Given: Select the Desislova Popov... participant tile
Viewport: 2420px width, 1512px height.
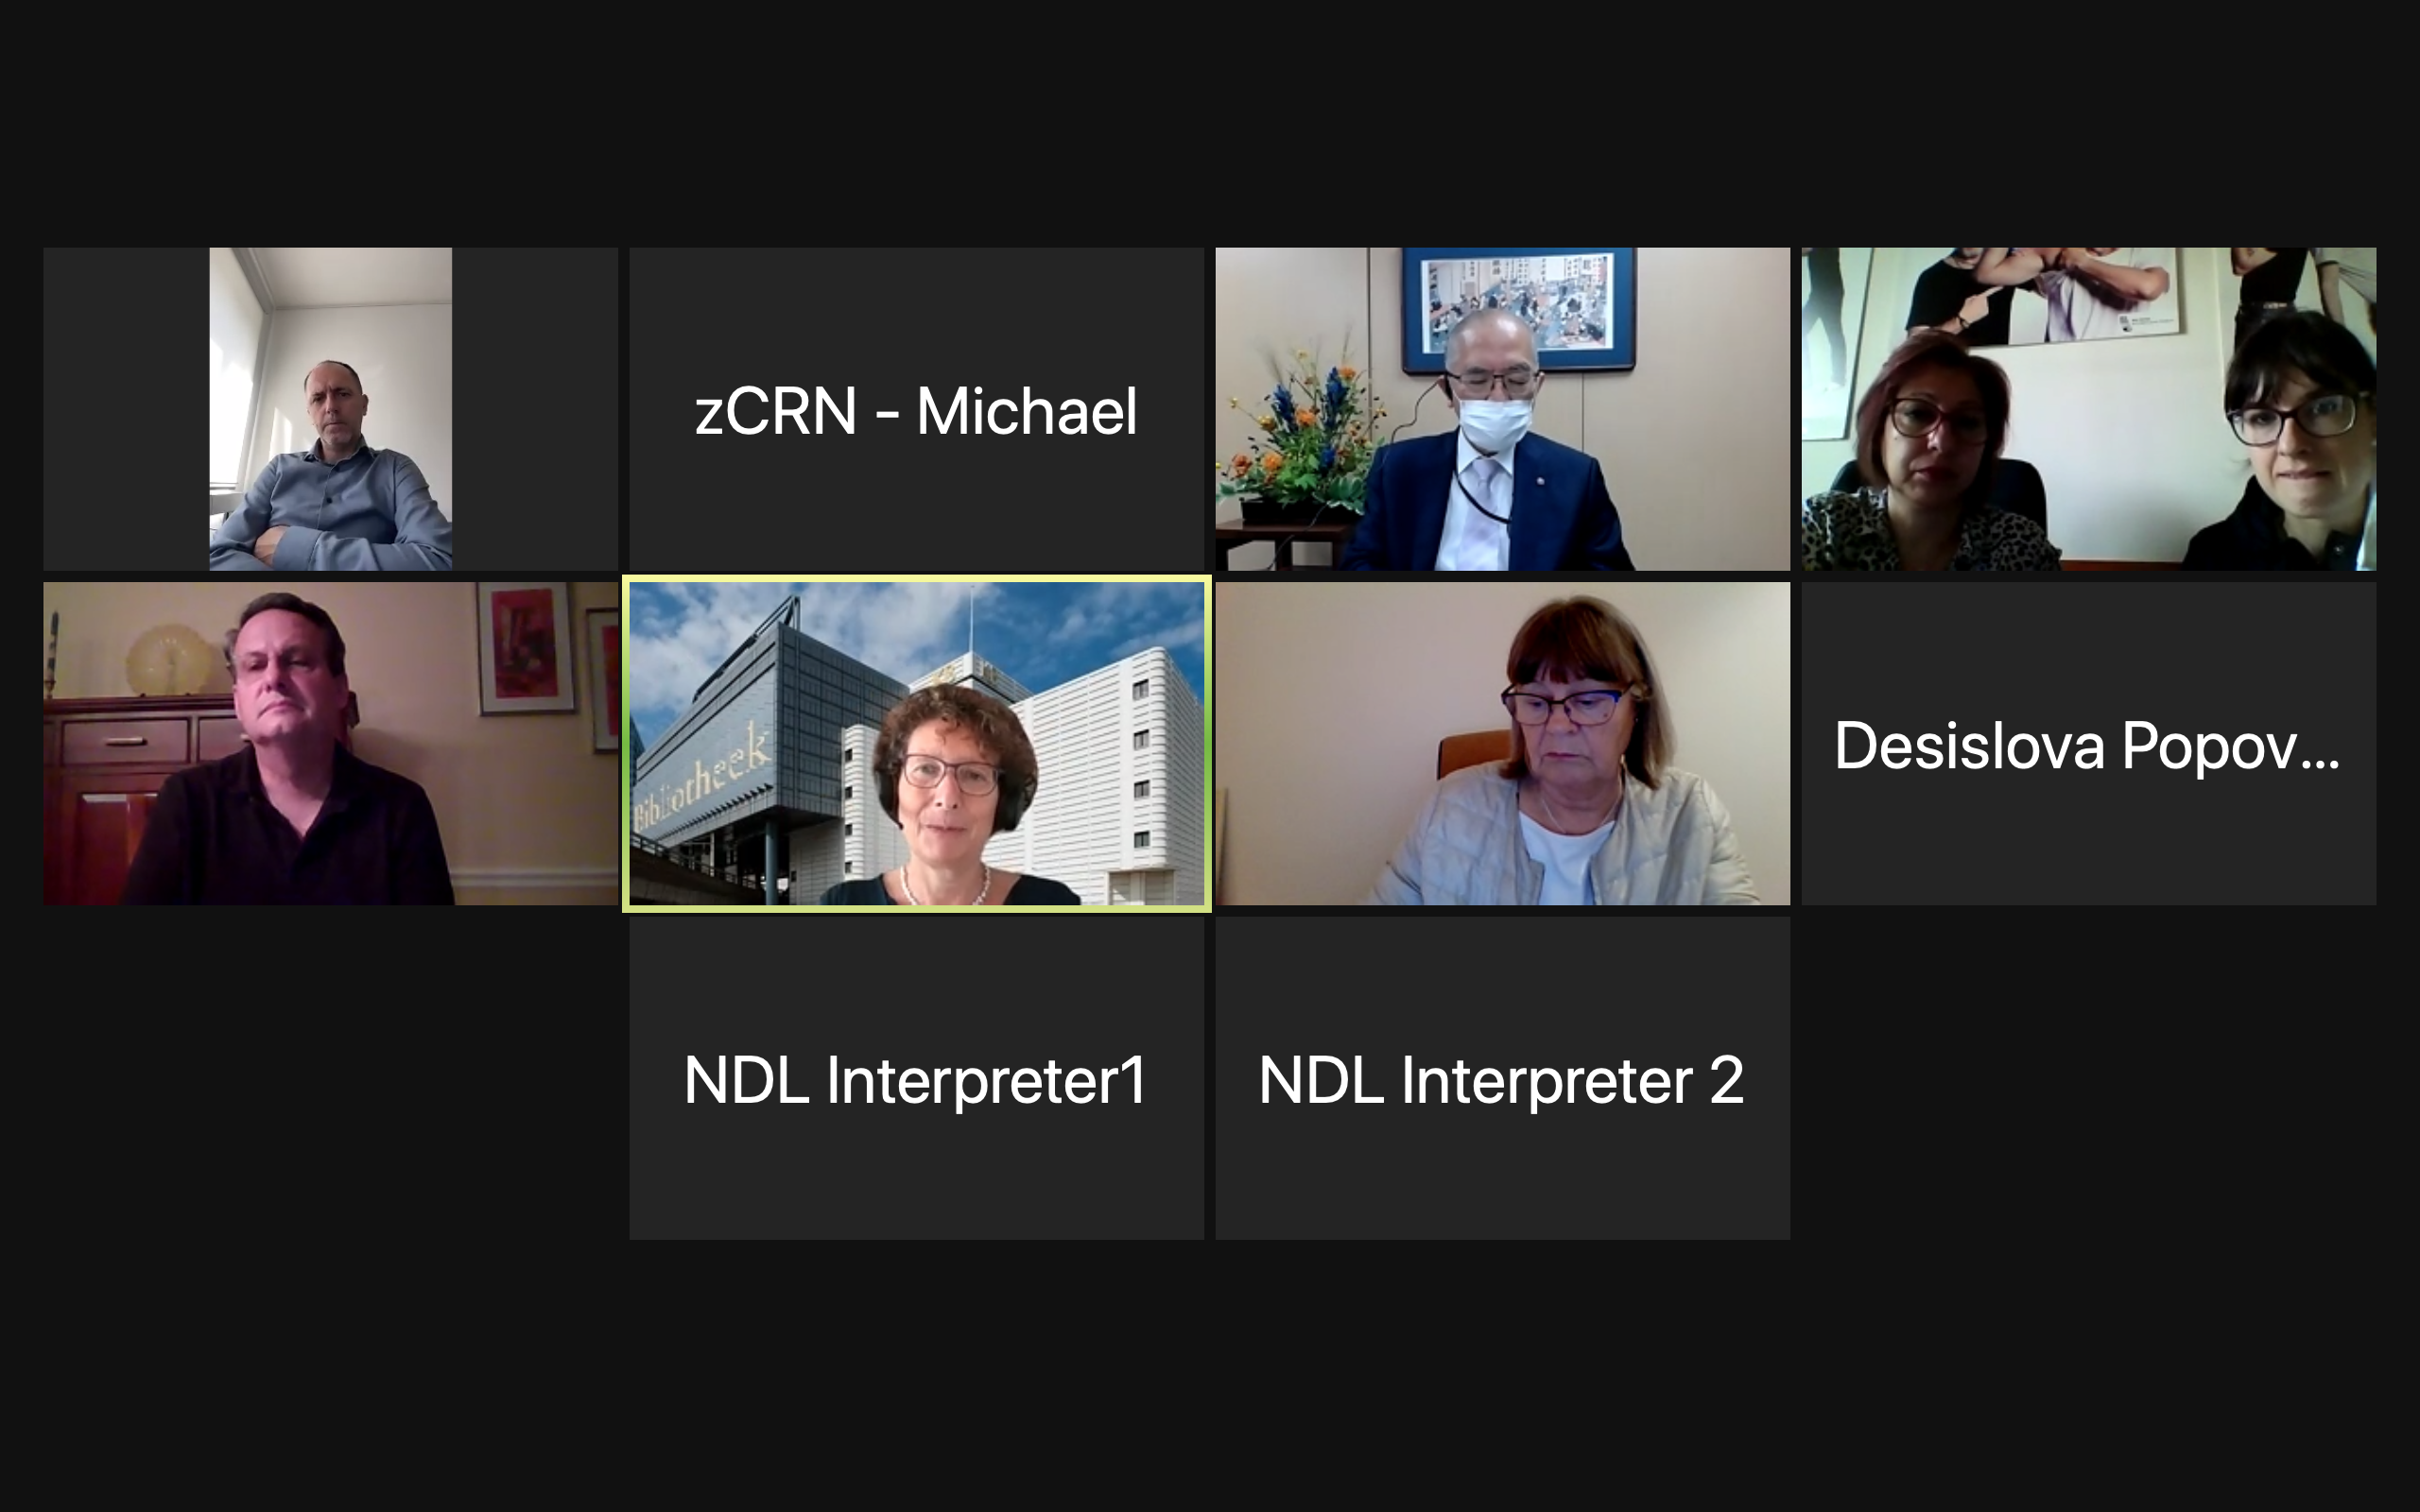Looking at the screenshot, I should pos(2088,744).
